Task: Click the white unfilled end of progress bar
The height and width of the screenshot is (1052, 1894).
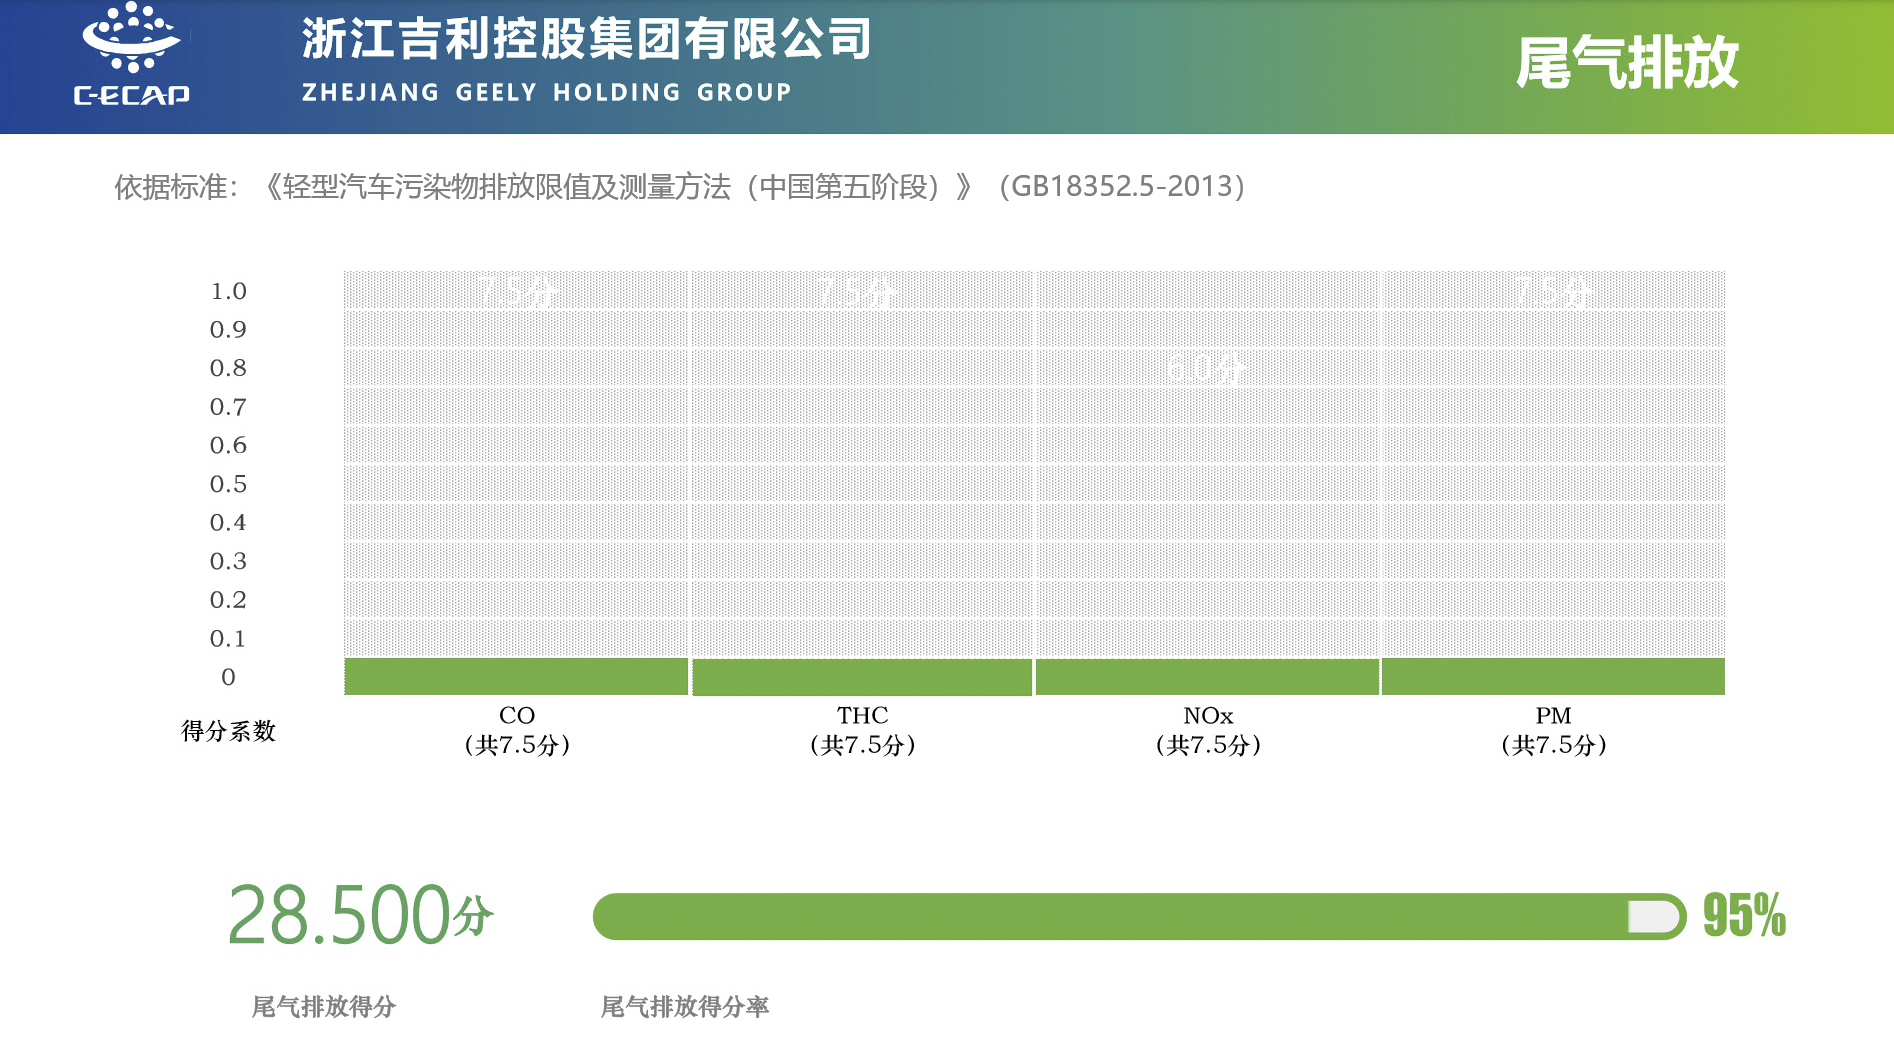Action: (1654, 917)
